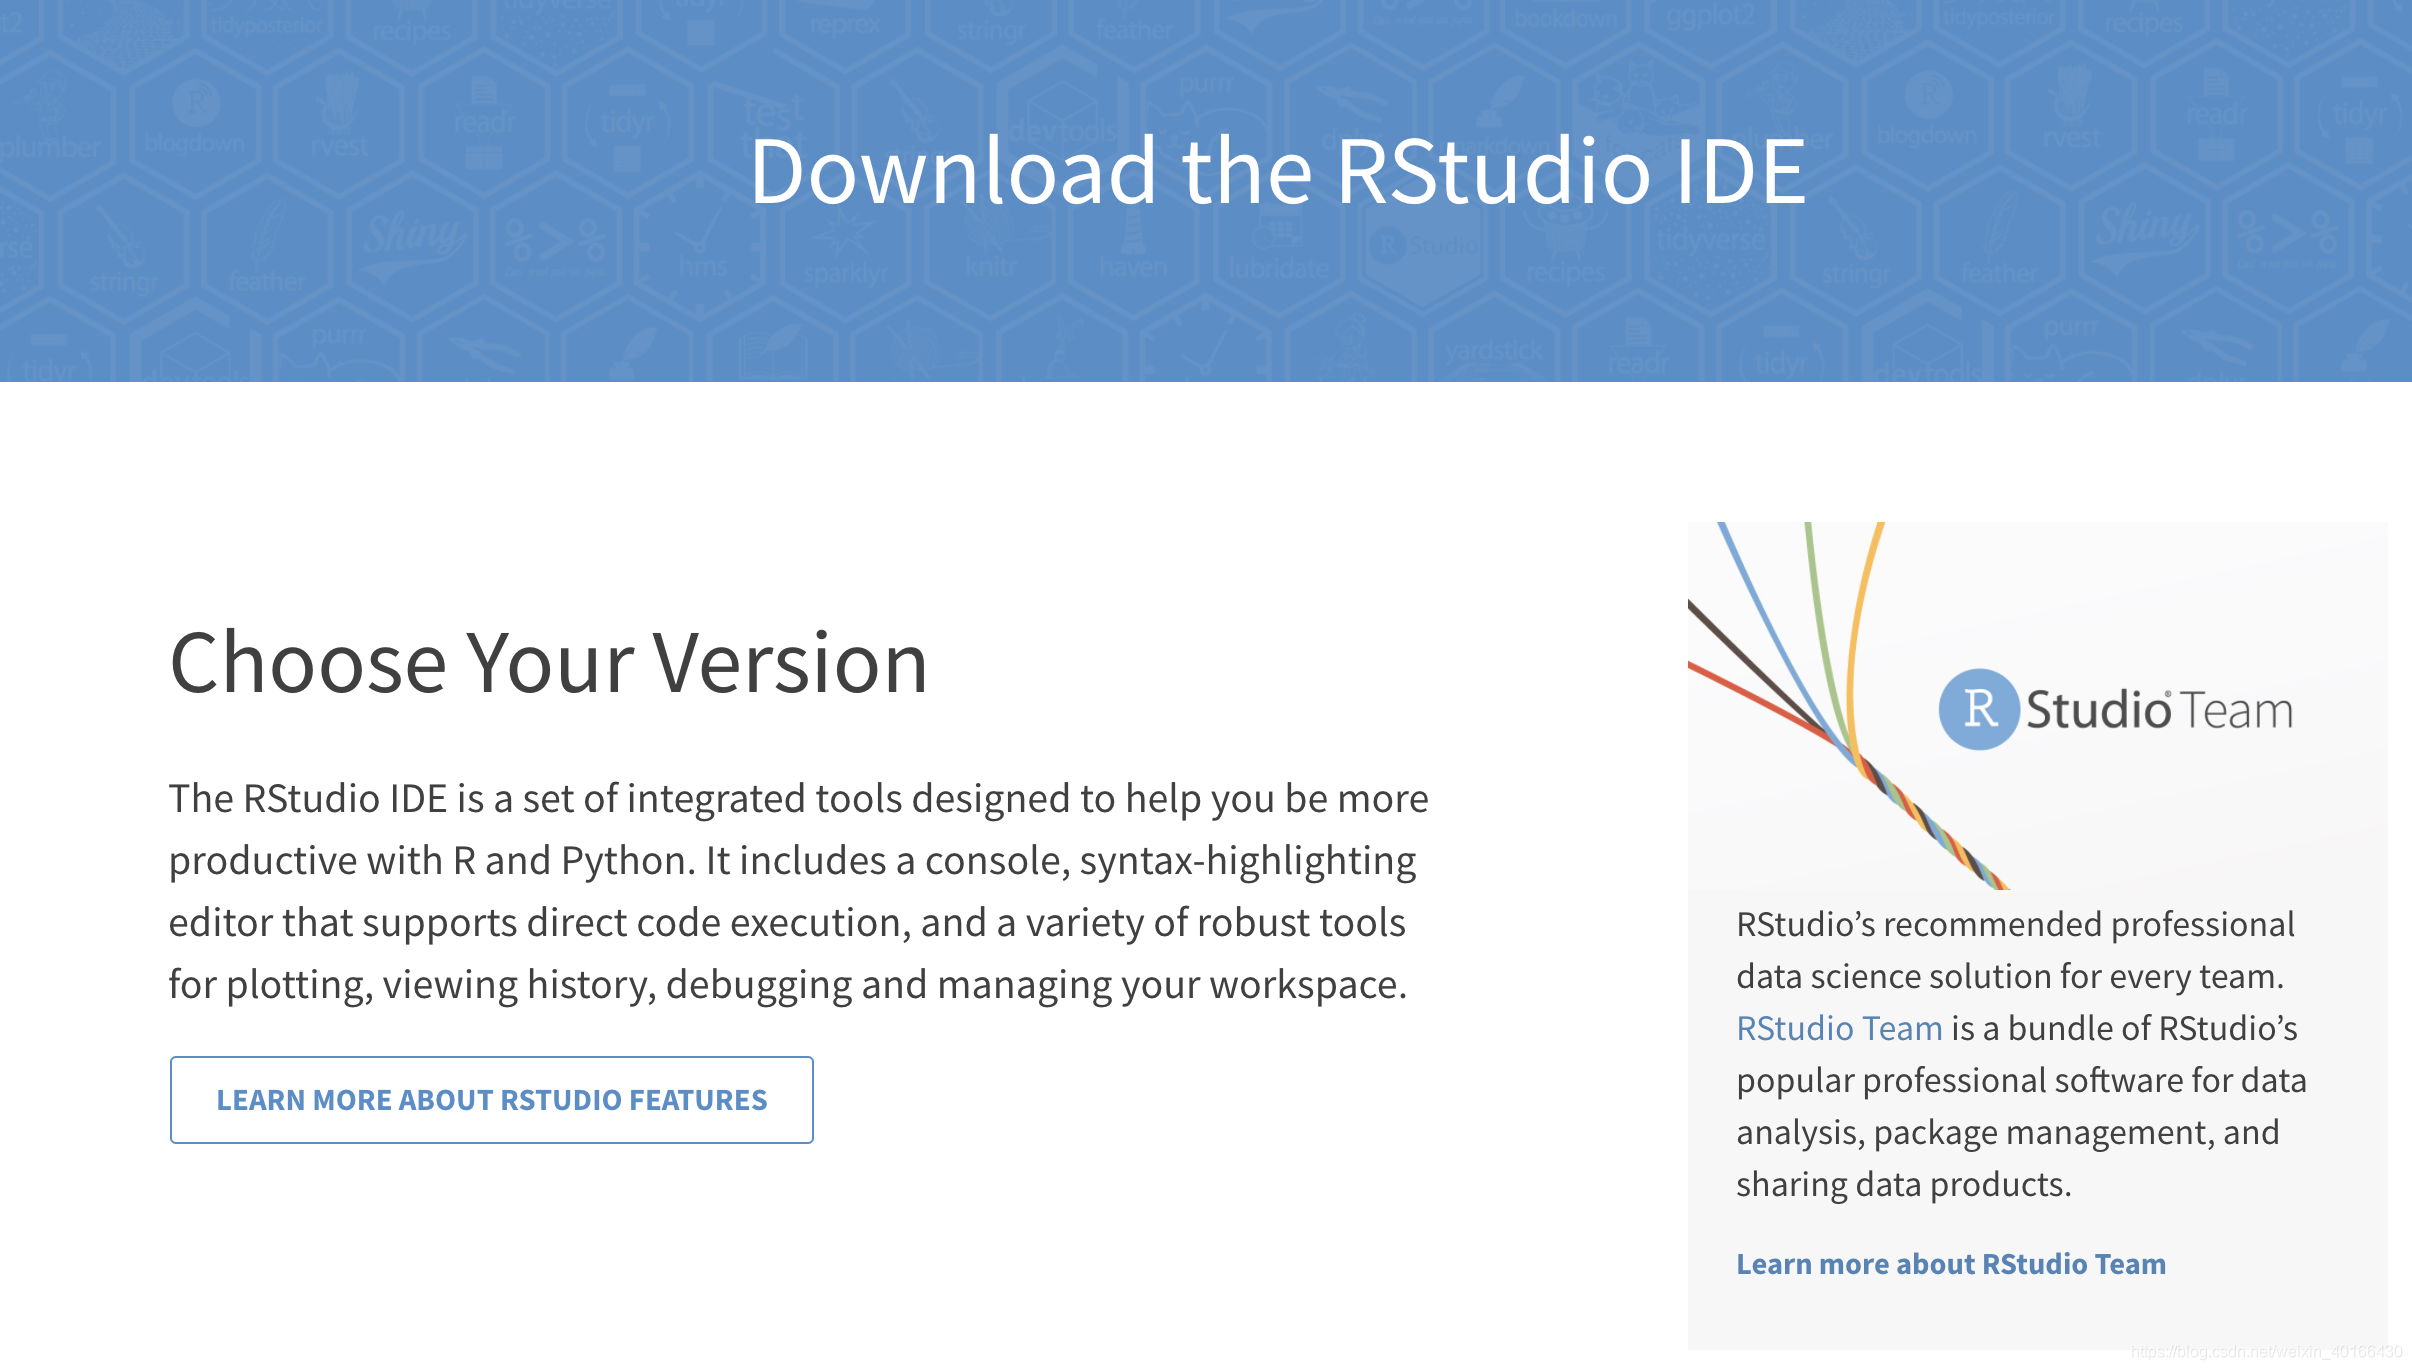This screenshot has height=1370, width=2412.
Task: Select the knitr hex sticker
Action: pyautogui.click(x=990, y=250)
